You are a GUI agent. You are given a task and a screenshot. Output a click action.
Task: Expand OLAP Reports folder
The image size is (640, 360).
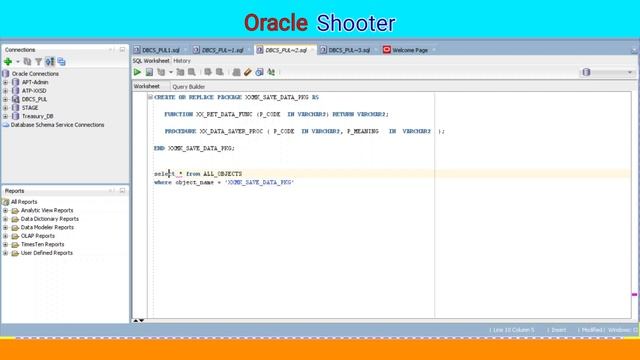point(5,236)
